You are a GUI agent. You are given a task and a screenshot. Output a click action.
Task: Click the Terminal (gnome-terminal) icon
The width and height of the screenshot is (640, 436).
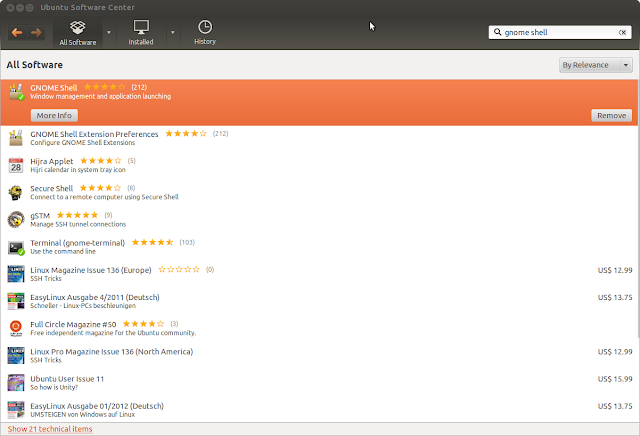[16, 247]
